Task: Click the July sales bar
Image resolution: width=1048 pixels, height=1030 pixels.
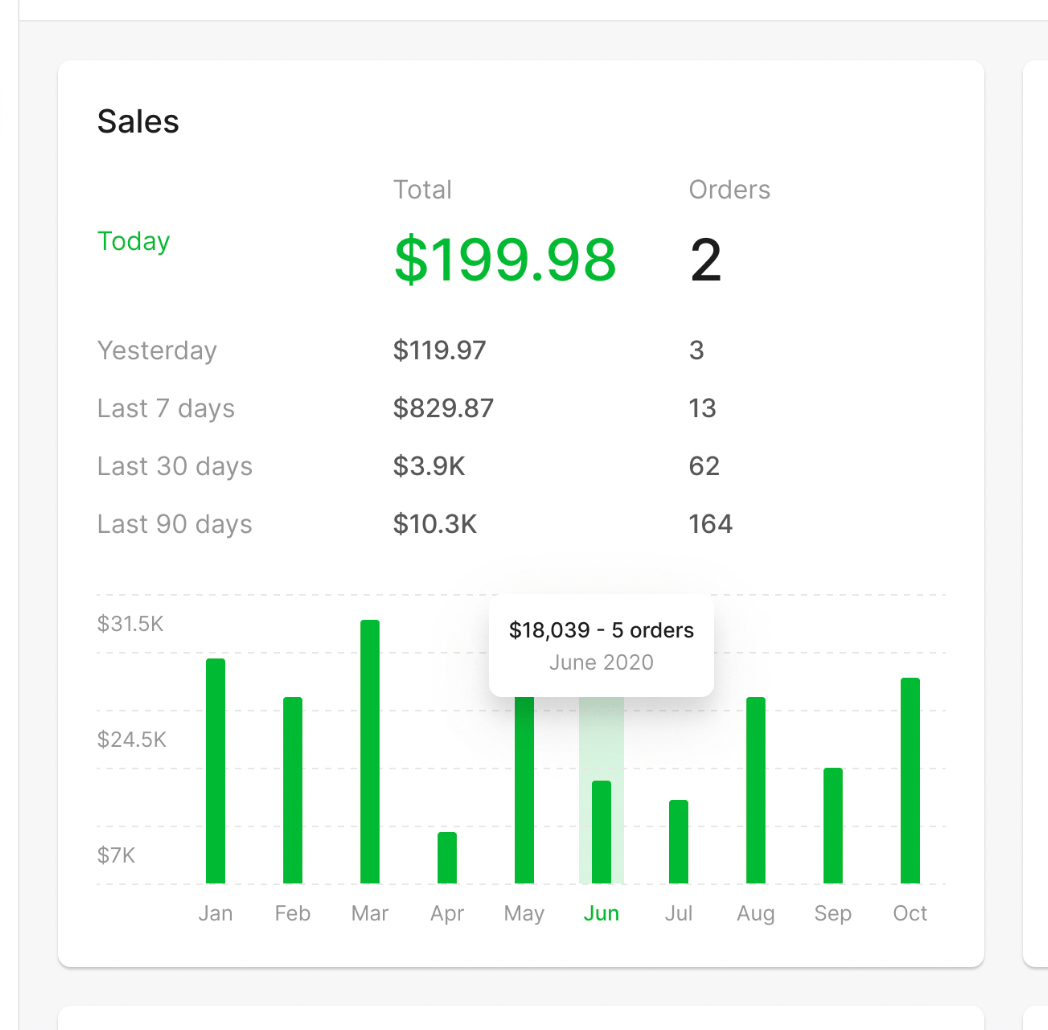Action: click(679, 842)
